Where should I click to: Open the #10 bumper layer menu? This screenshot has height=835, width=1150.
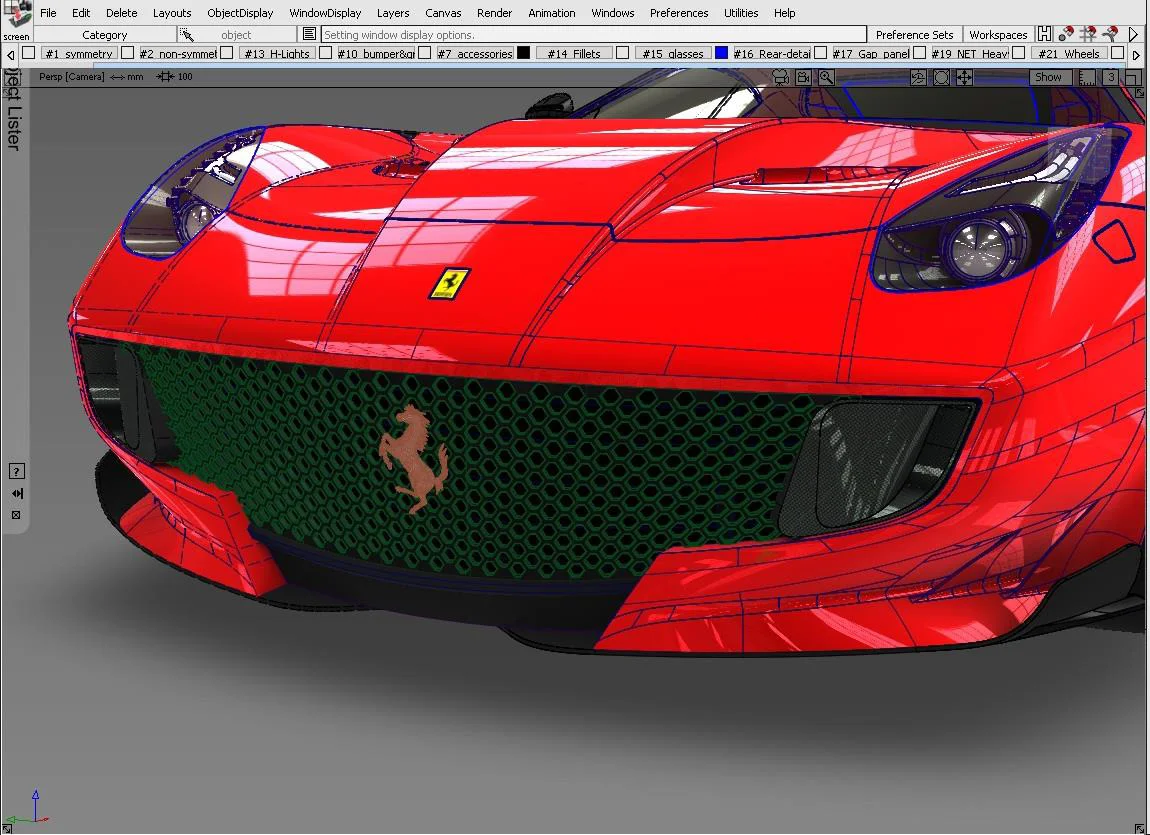tap(376, 54)
